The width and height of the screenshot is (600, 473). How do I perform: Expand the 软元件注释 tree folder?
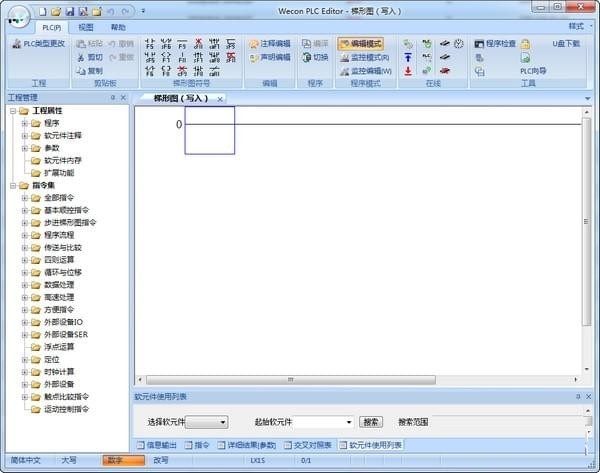point(25,136)
